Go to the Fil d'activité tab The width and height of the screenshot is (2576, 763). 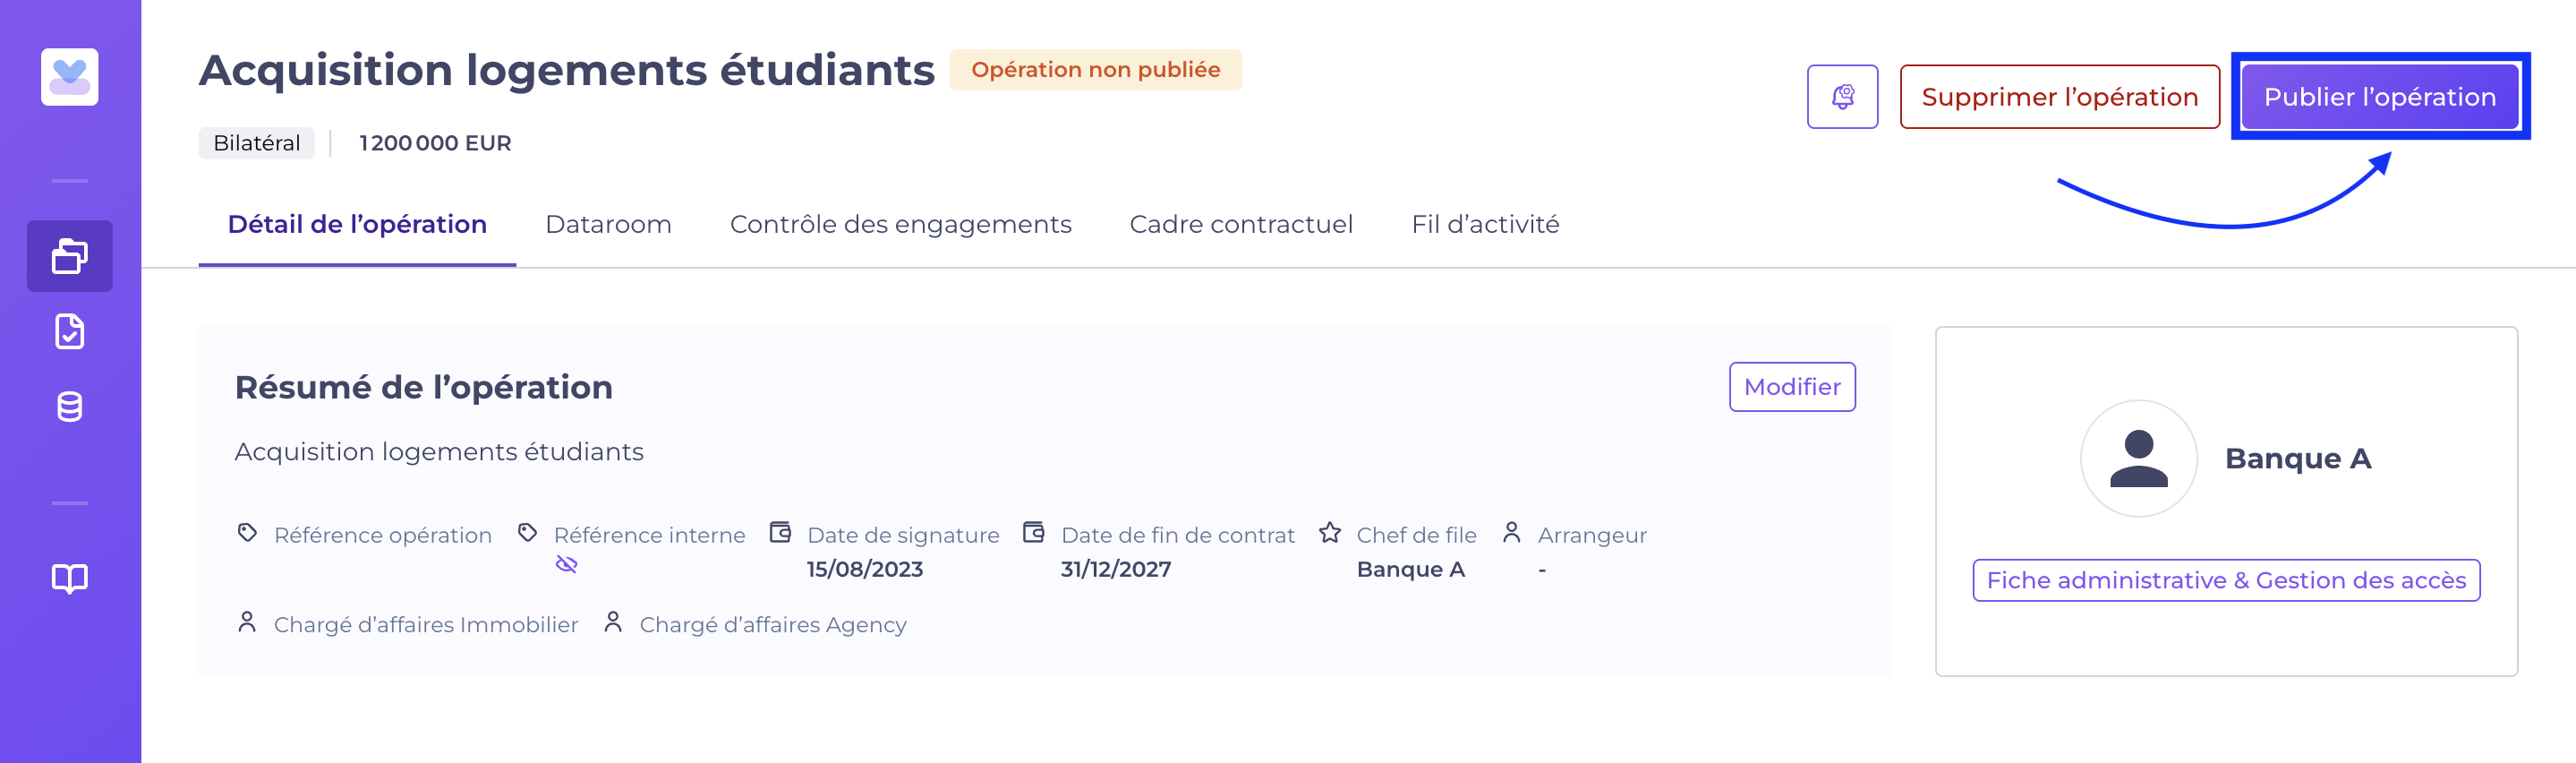click(1485, 224)
